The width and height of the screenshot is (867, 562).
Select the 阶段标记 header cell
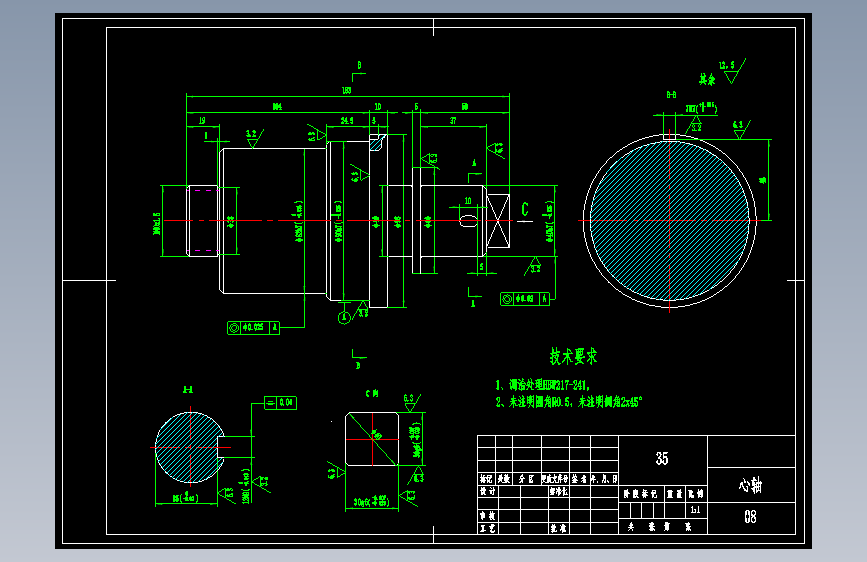(x=641, y=493)
